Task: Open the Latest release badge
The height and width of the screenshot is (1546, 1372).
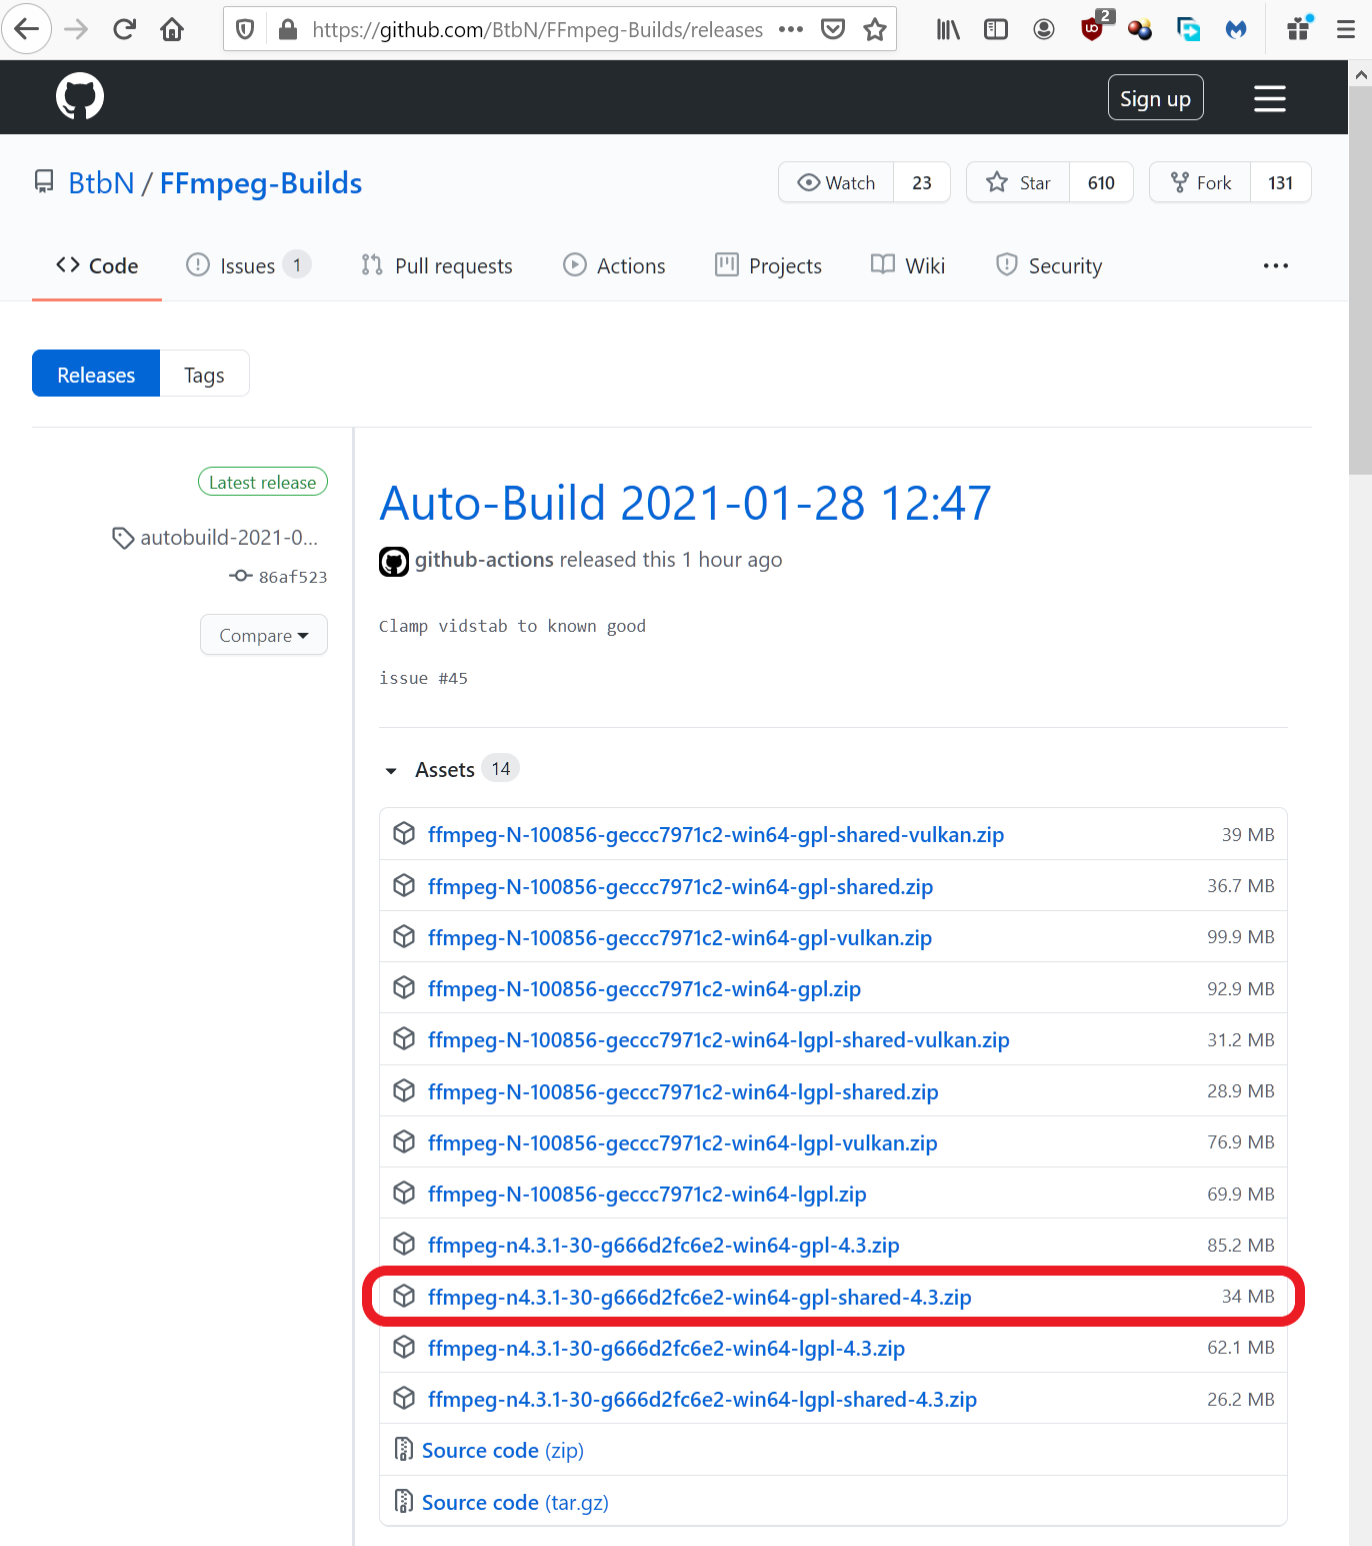Action: tap(262, 482)
